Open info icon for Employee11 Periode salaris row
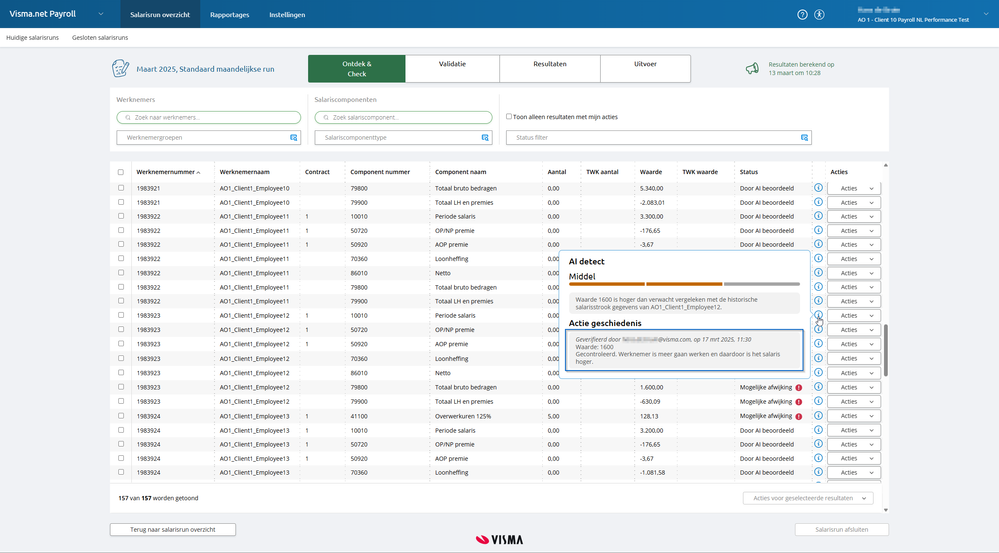The height and width of the screenshot is (553, 999). point(818,216)
